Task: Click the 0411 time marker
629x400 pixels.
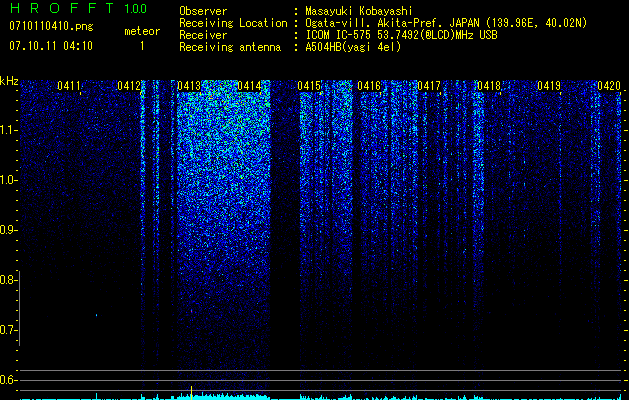Action: tap(69, 86)
